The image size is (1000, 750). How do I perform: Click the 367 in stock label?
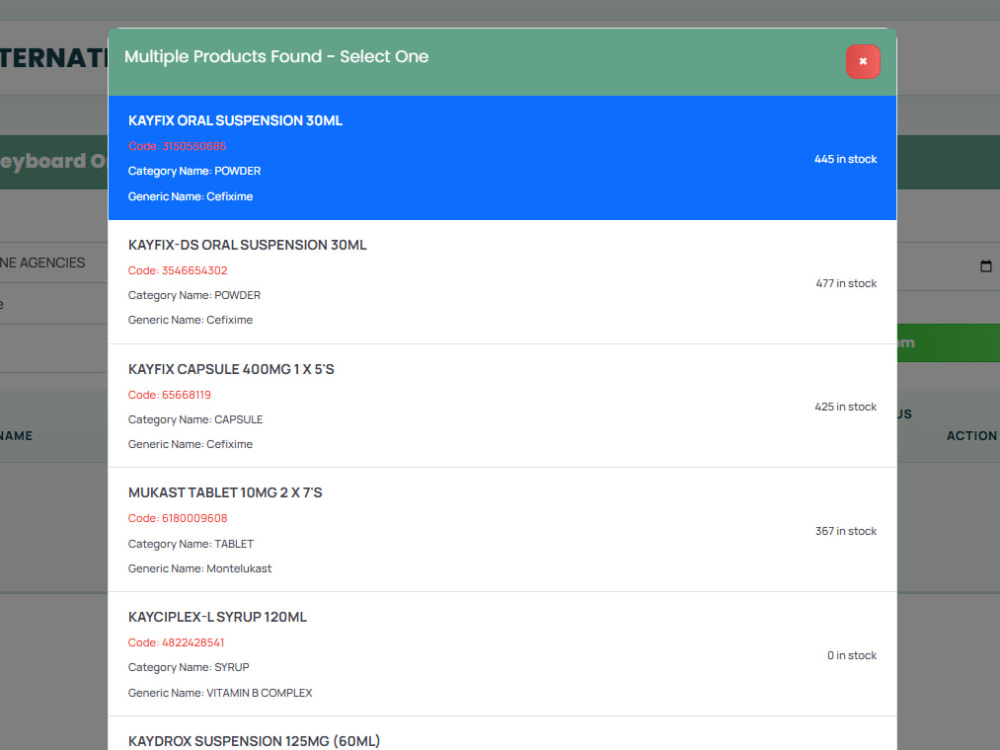click(846, 531)
